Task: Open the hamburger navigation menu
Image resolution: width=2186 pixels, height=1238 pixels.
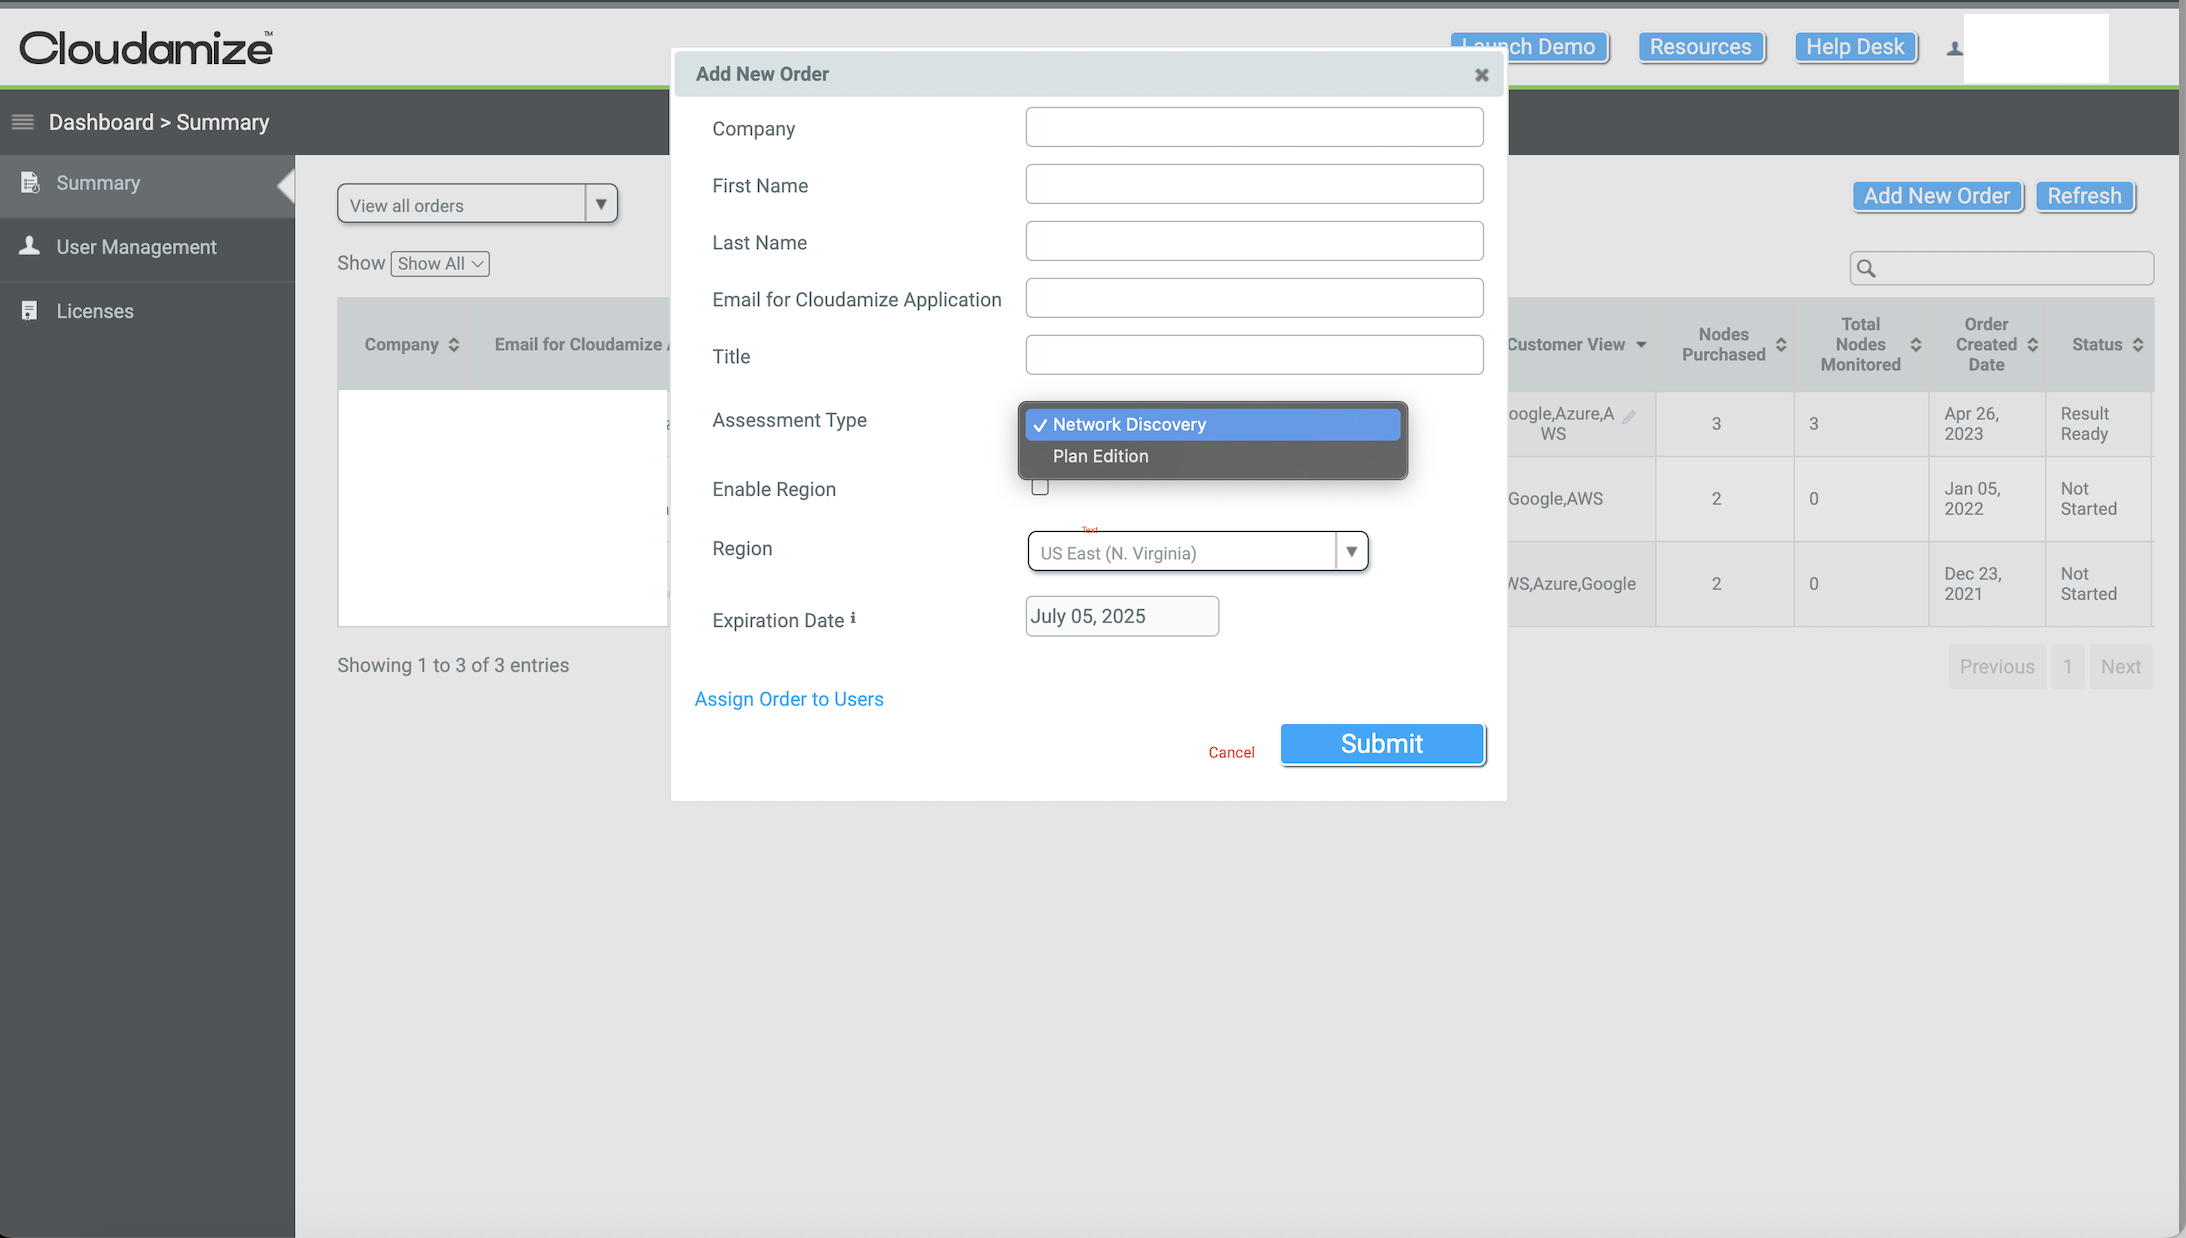Action: [x=22, y=121]
